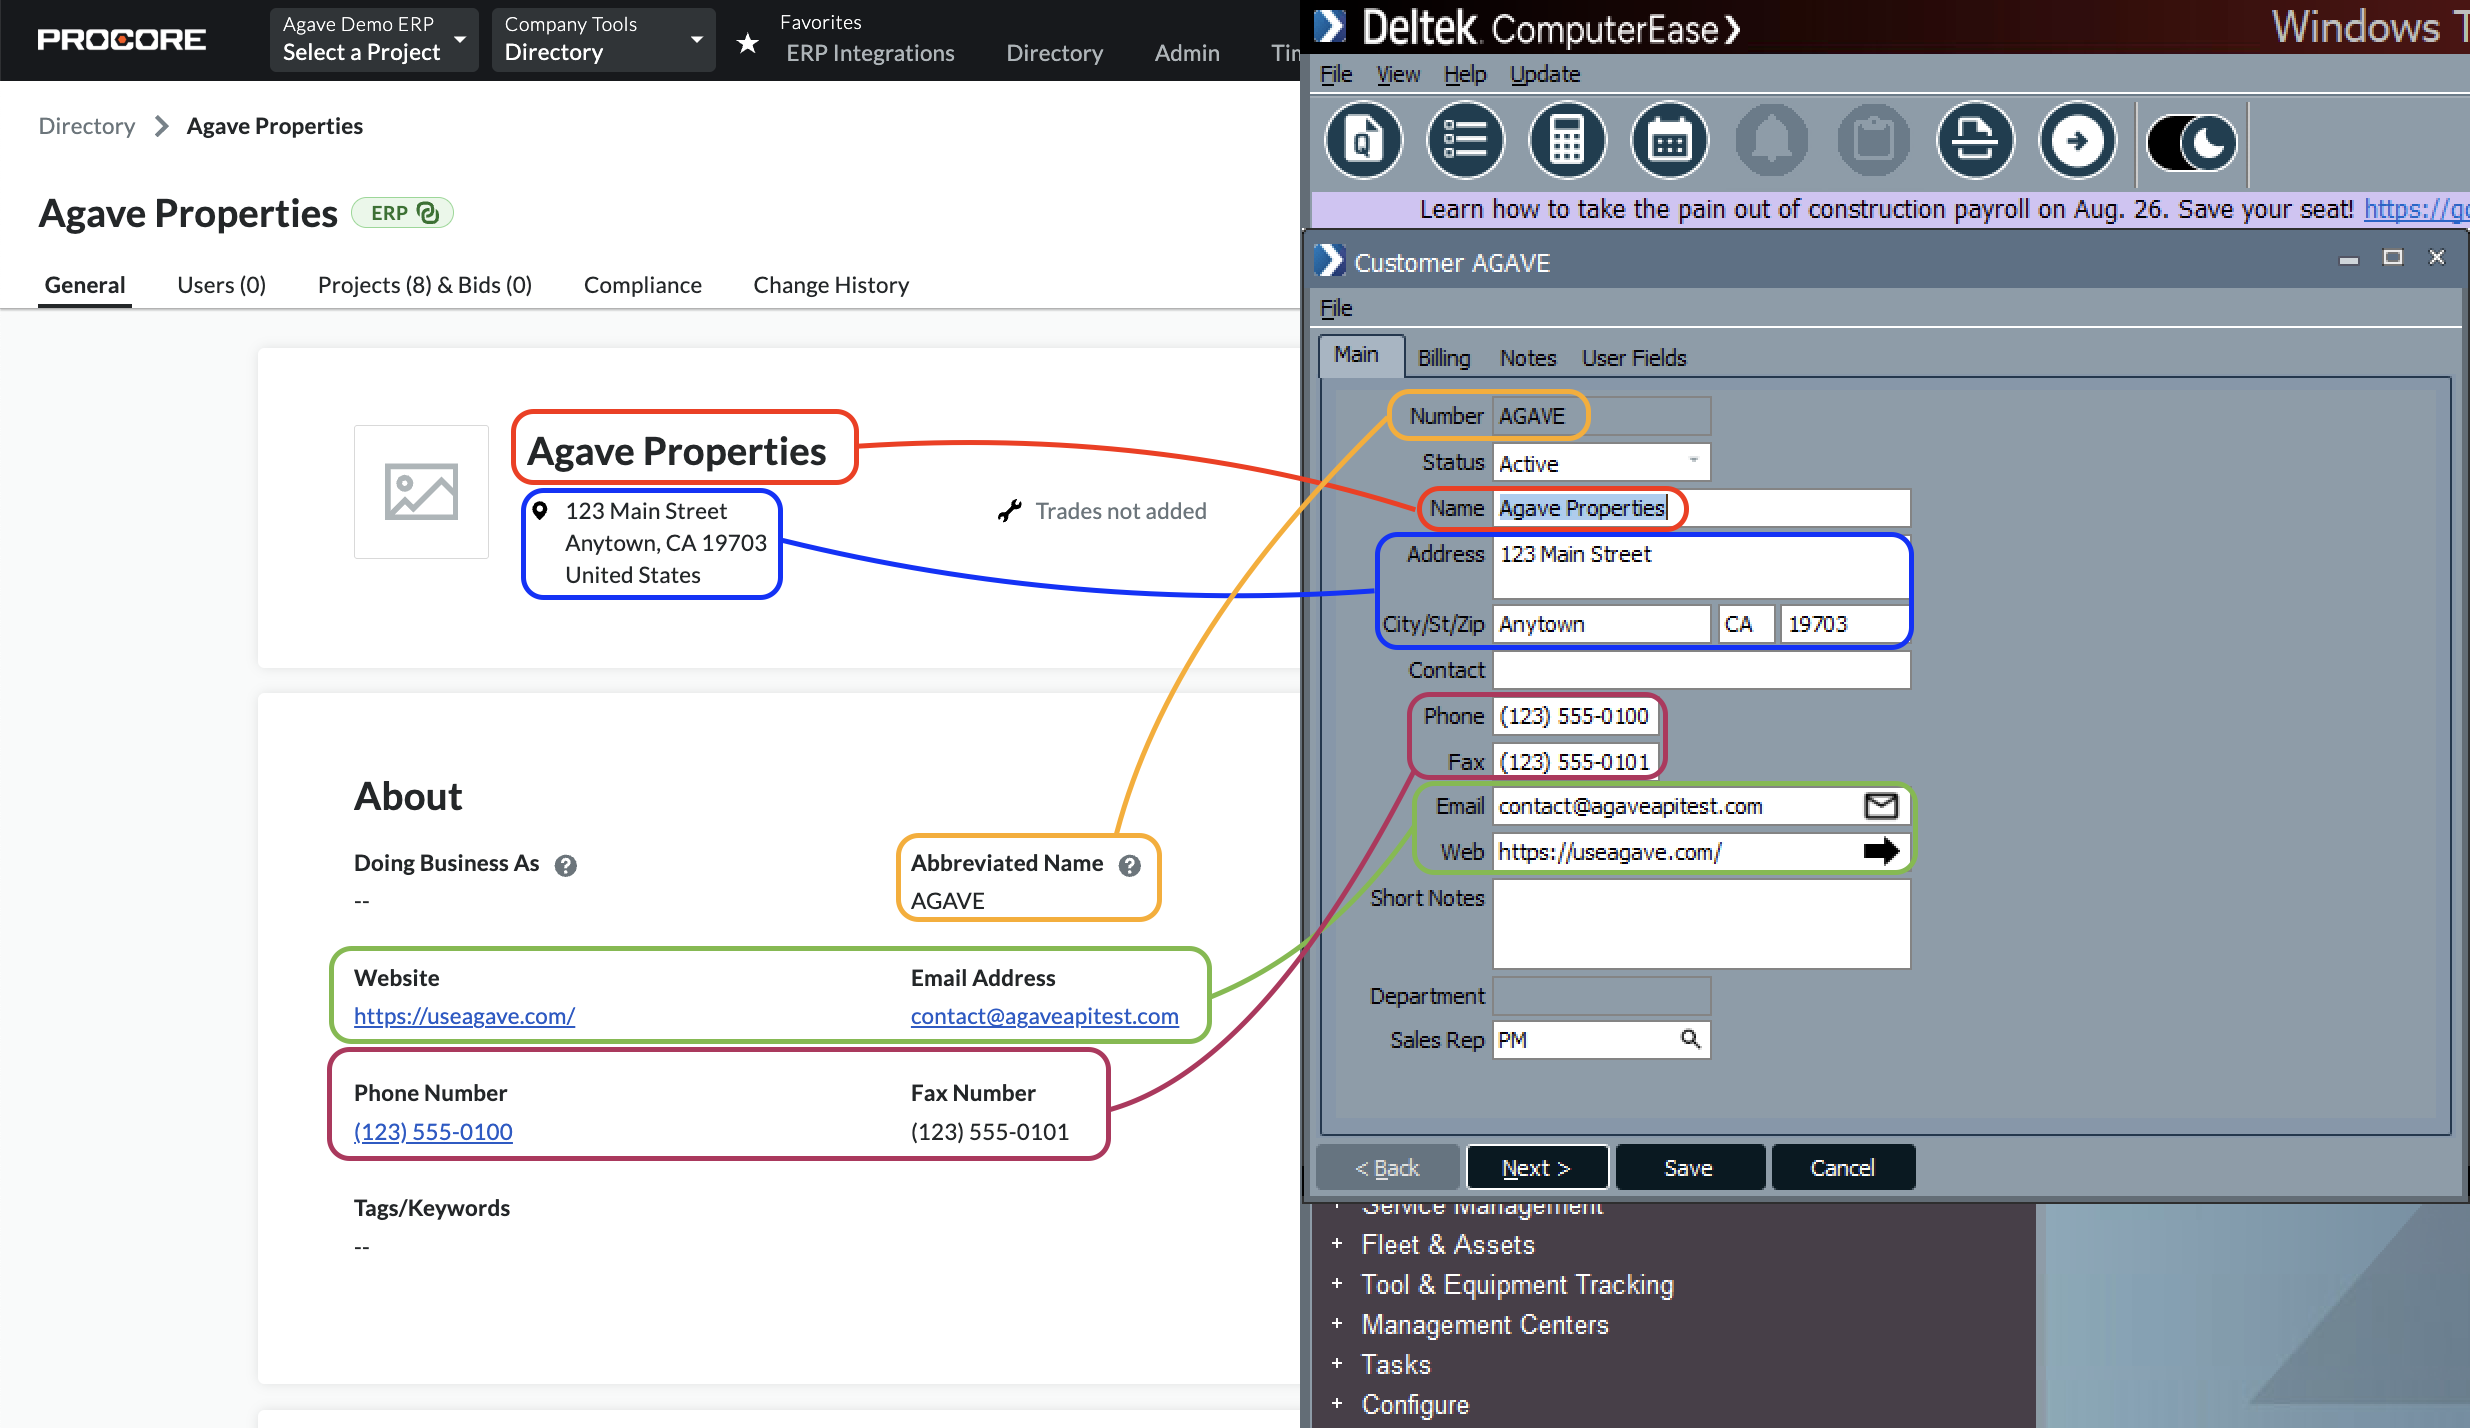Open the calendar toolbar icon

coord(1669,141)
